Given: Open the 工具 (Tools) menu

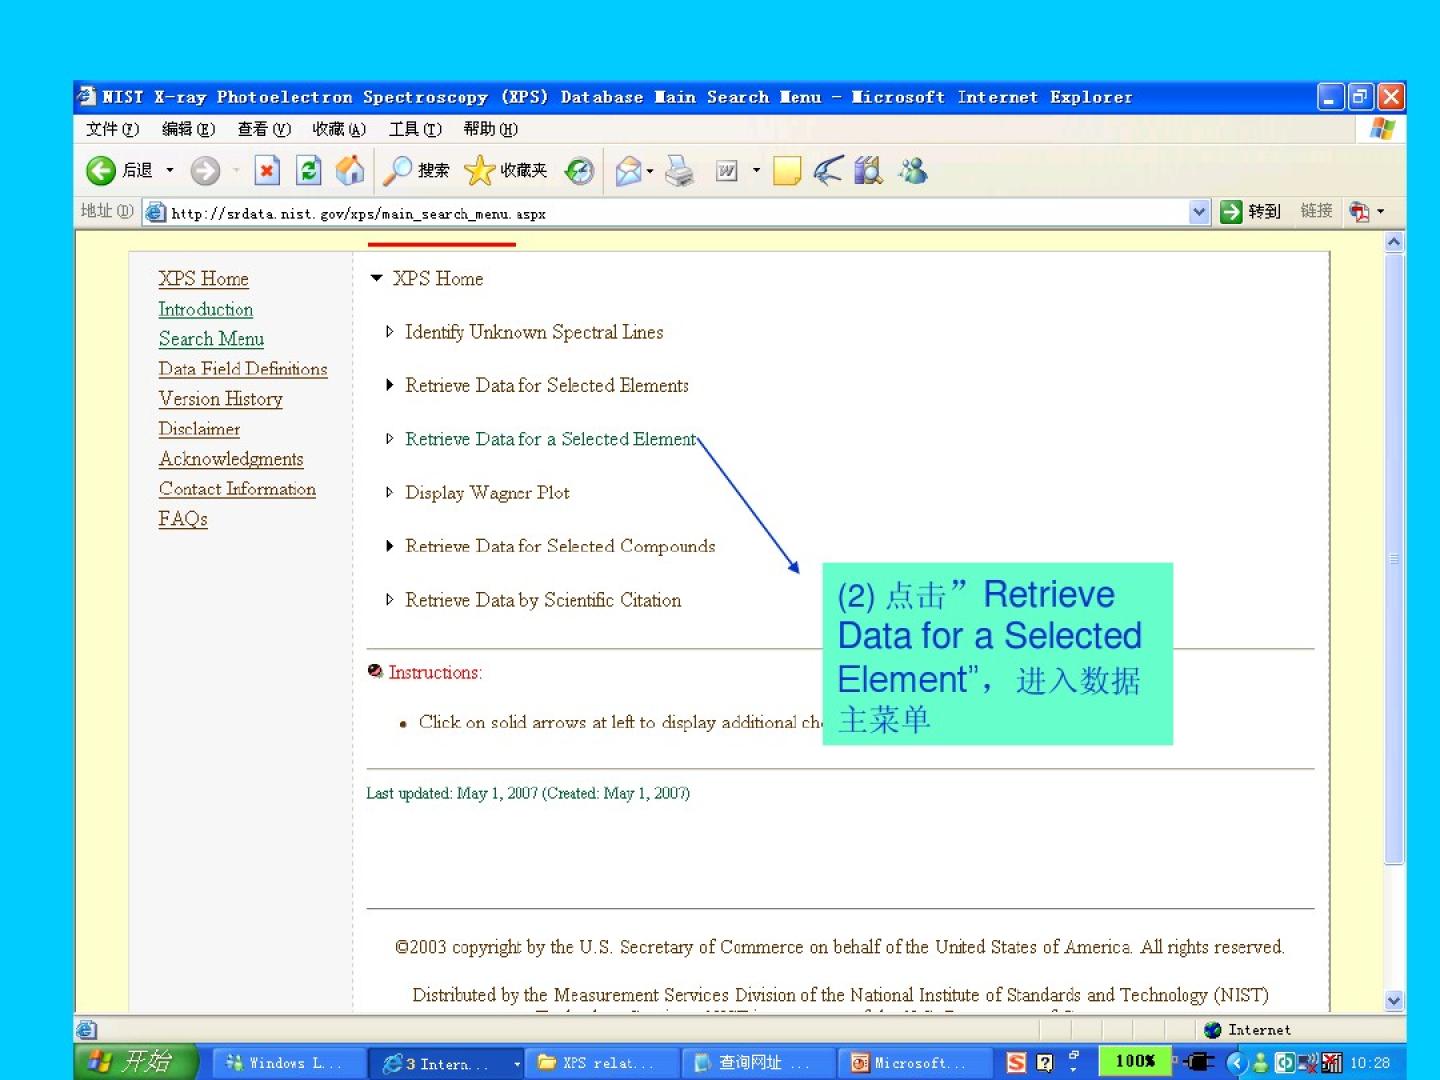Looking at the screenshot, I should pyautogui.click(x=415, y=129).
